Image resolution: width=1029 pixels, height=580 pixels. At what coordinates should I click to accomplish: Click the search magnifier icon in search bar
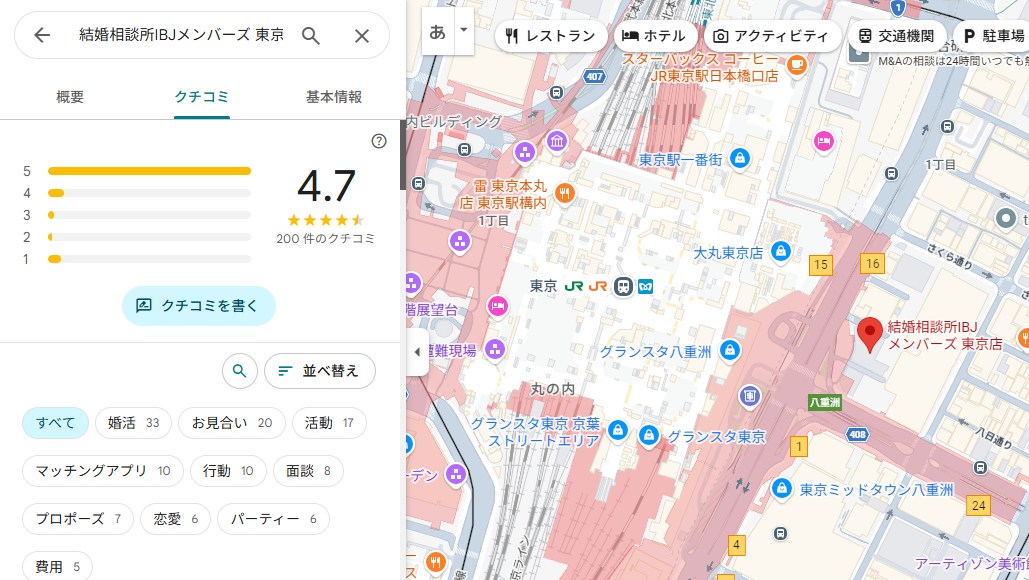click(311, 36)
